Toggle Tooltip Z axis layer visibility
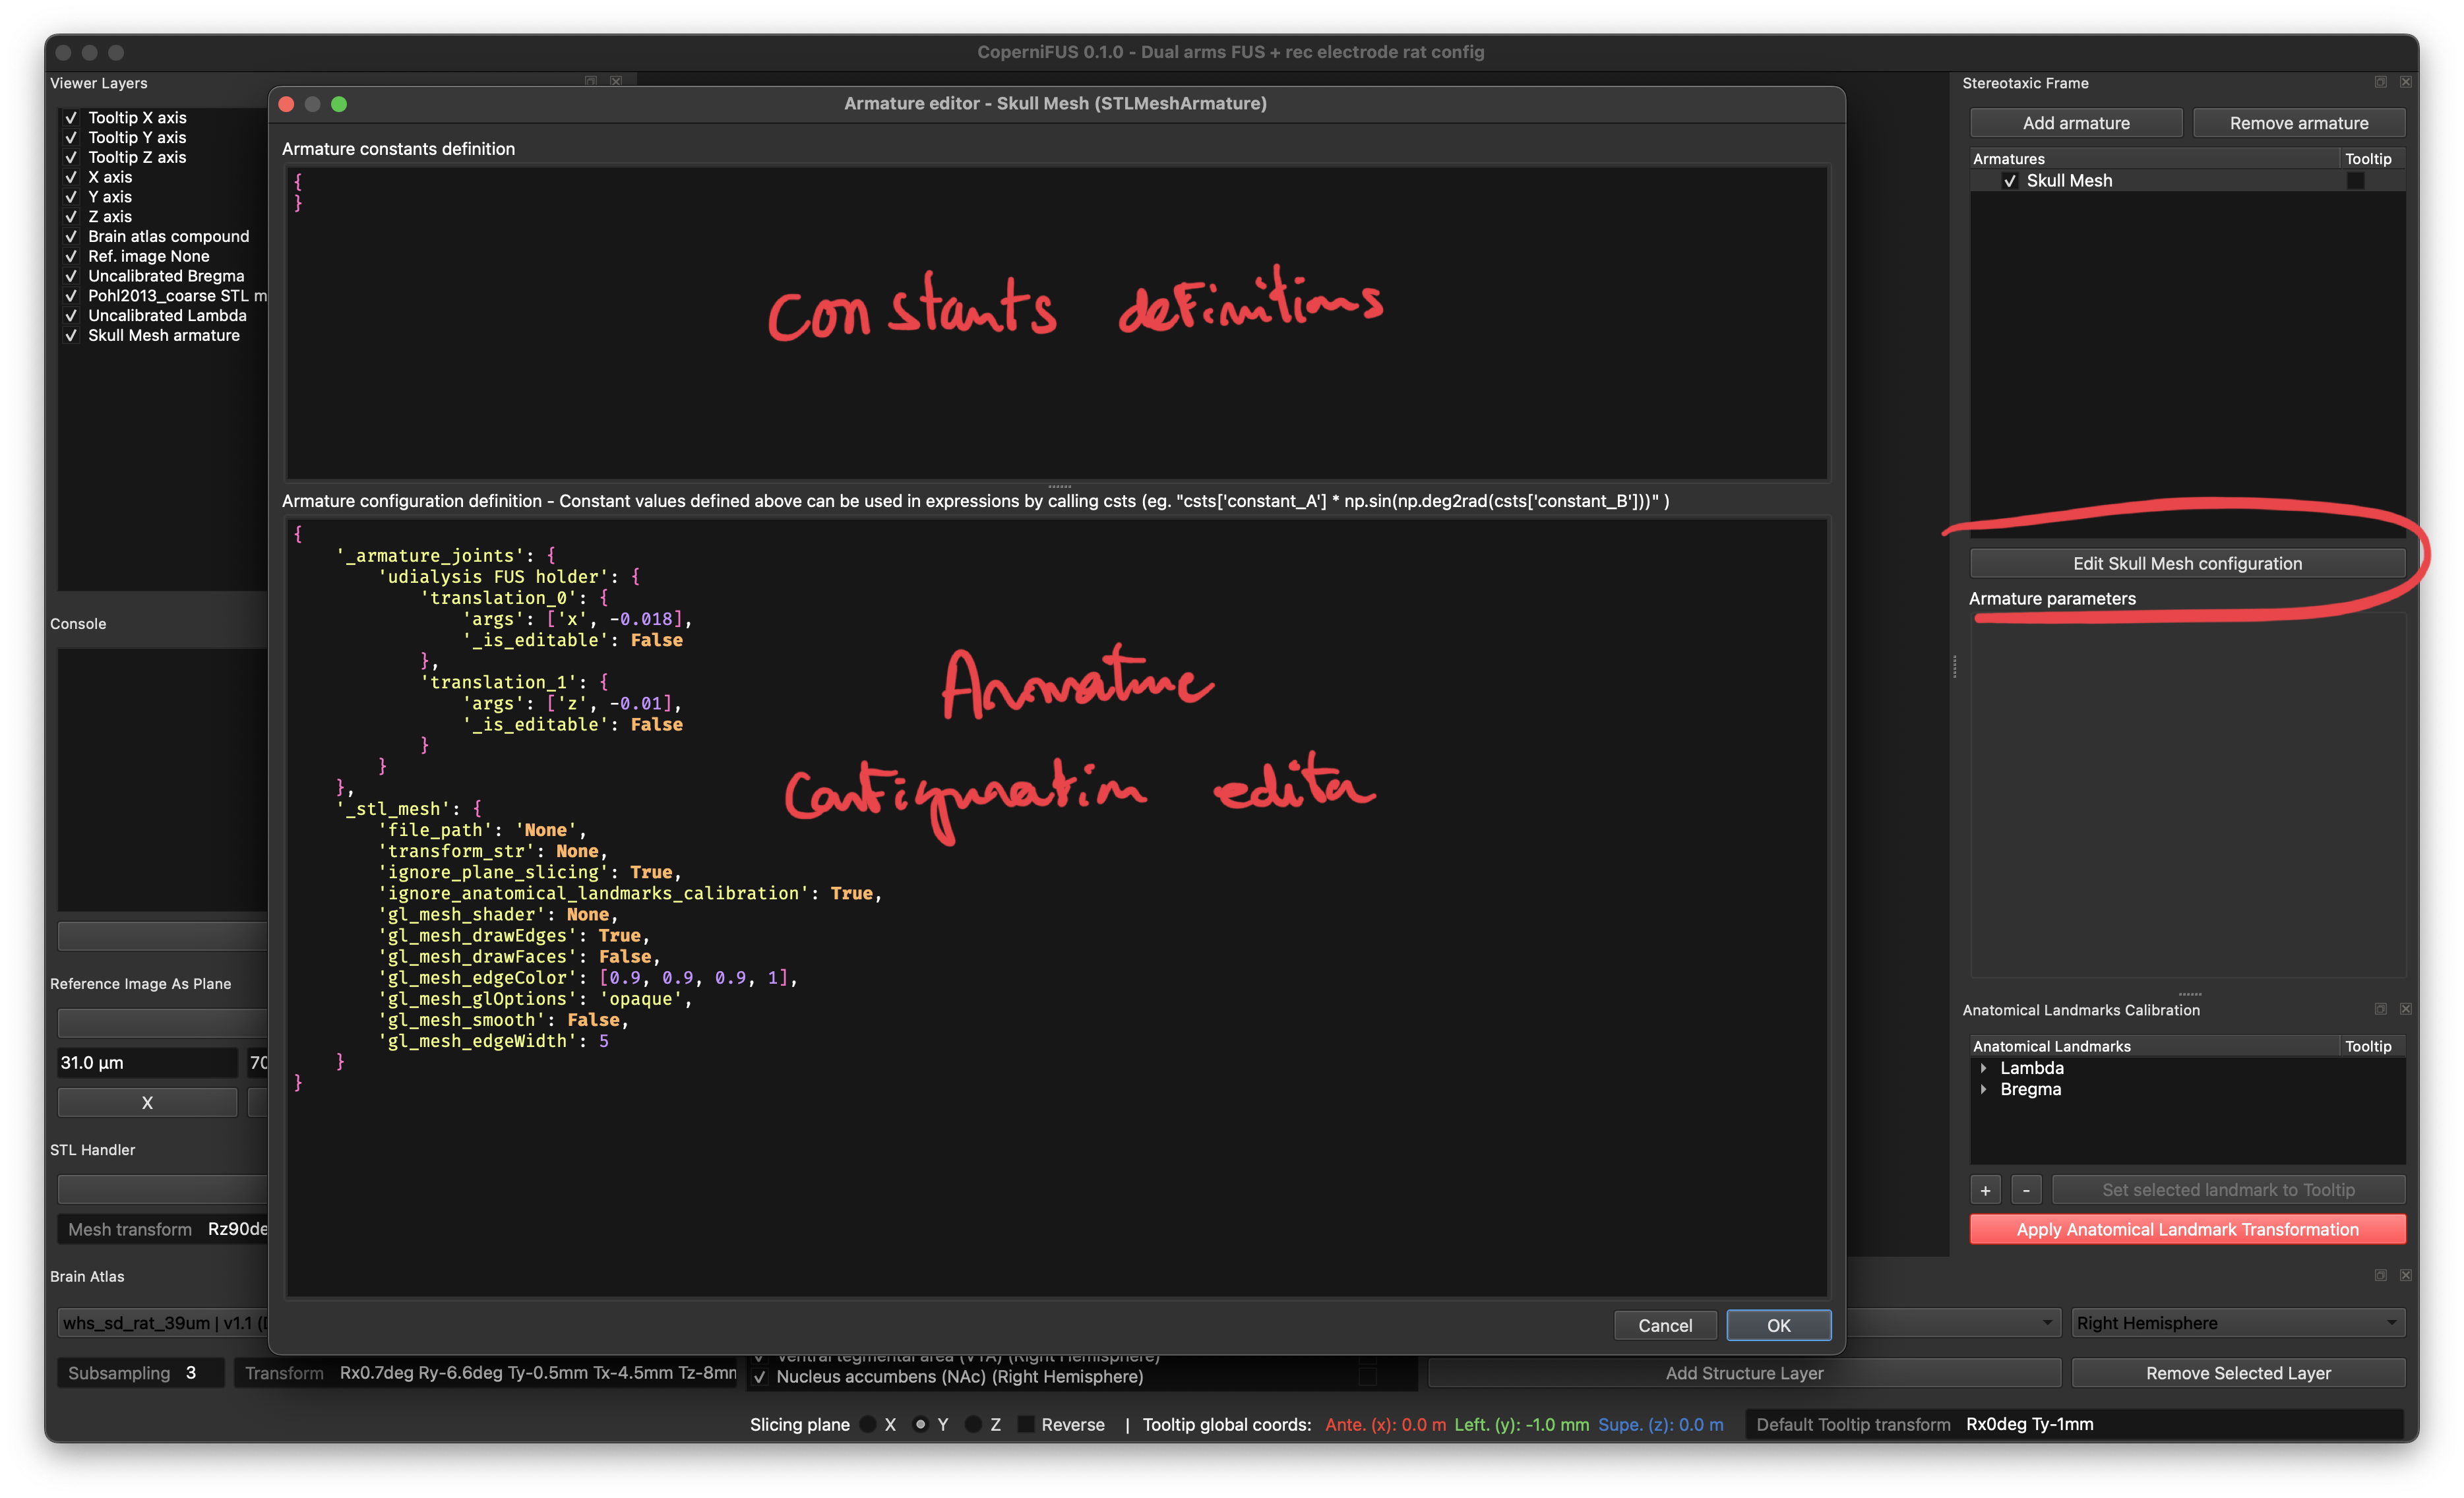 71,157
